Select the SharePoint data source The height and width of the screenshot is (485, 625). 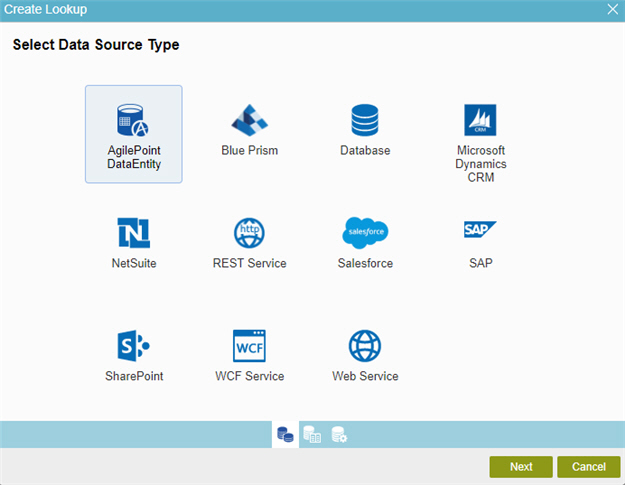pos(134,356)
